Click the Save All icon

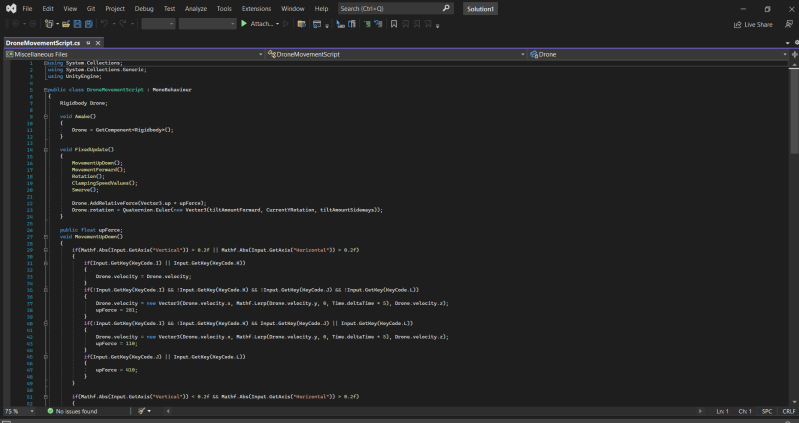tap(88, 23)
